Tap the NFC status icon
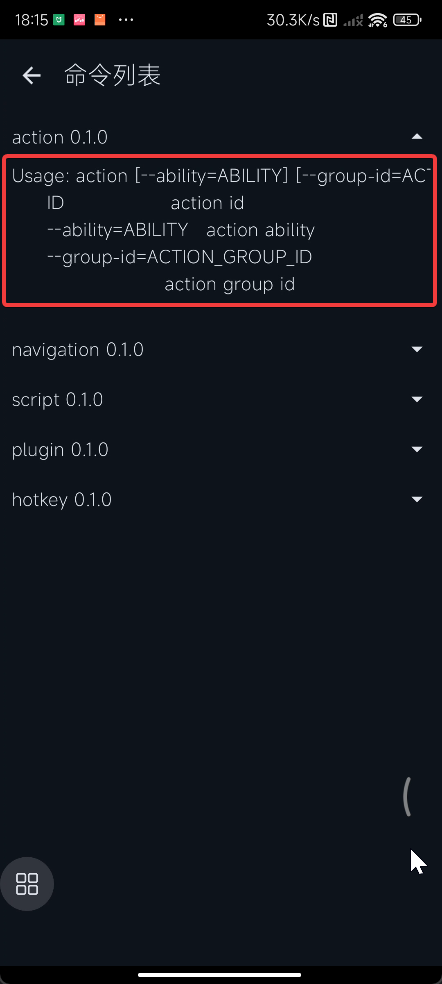The image size is (442, 984). [x=330, y=20]
